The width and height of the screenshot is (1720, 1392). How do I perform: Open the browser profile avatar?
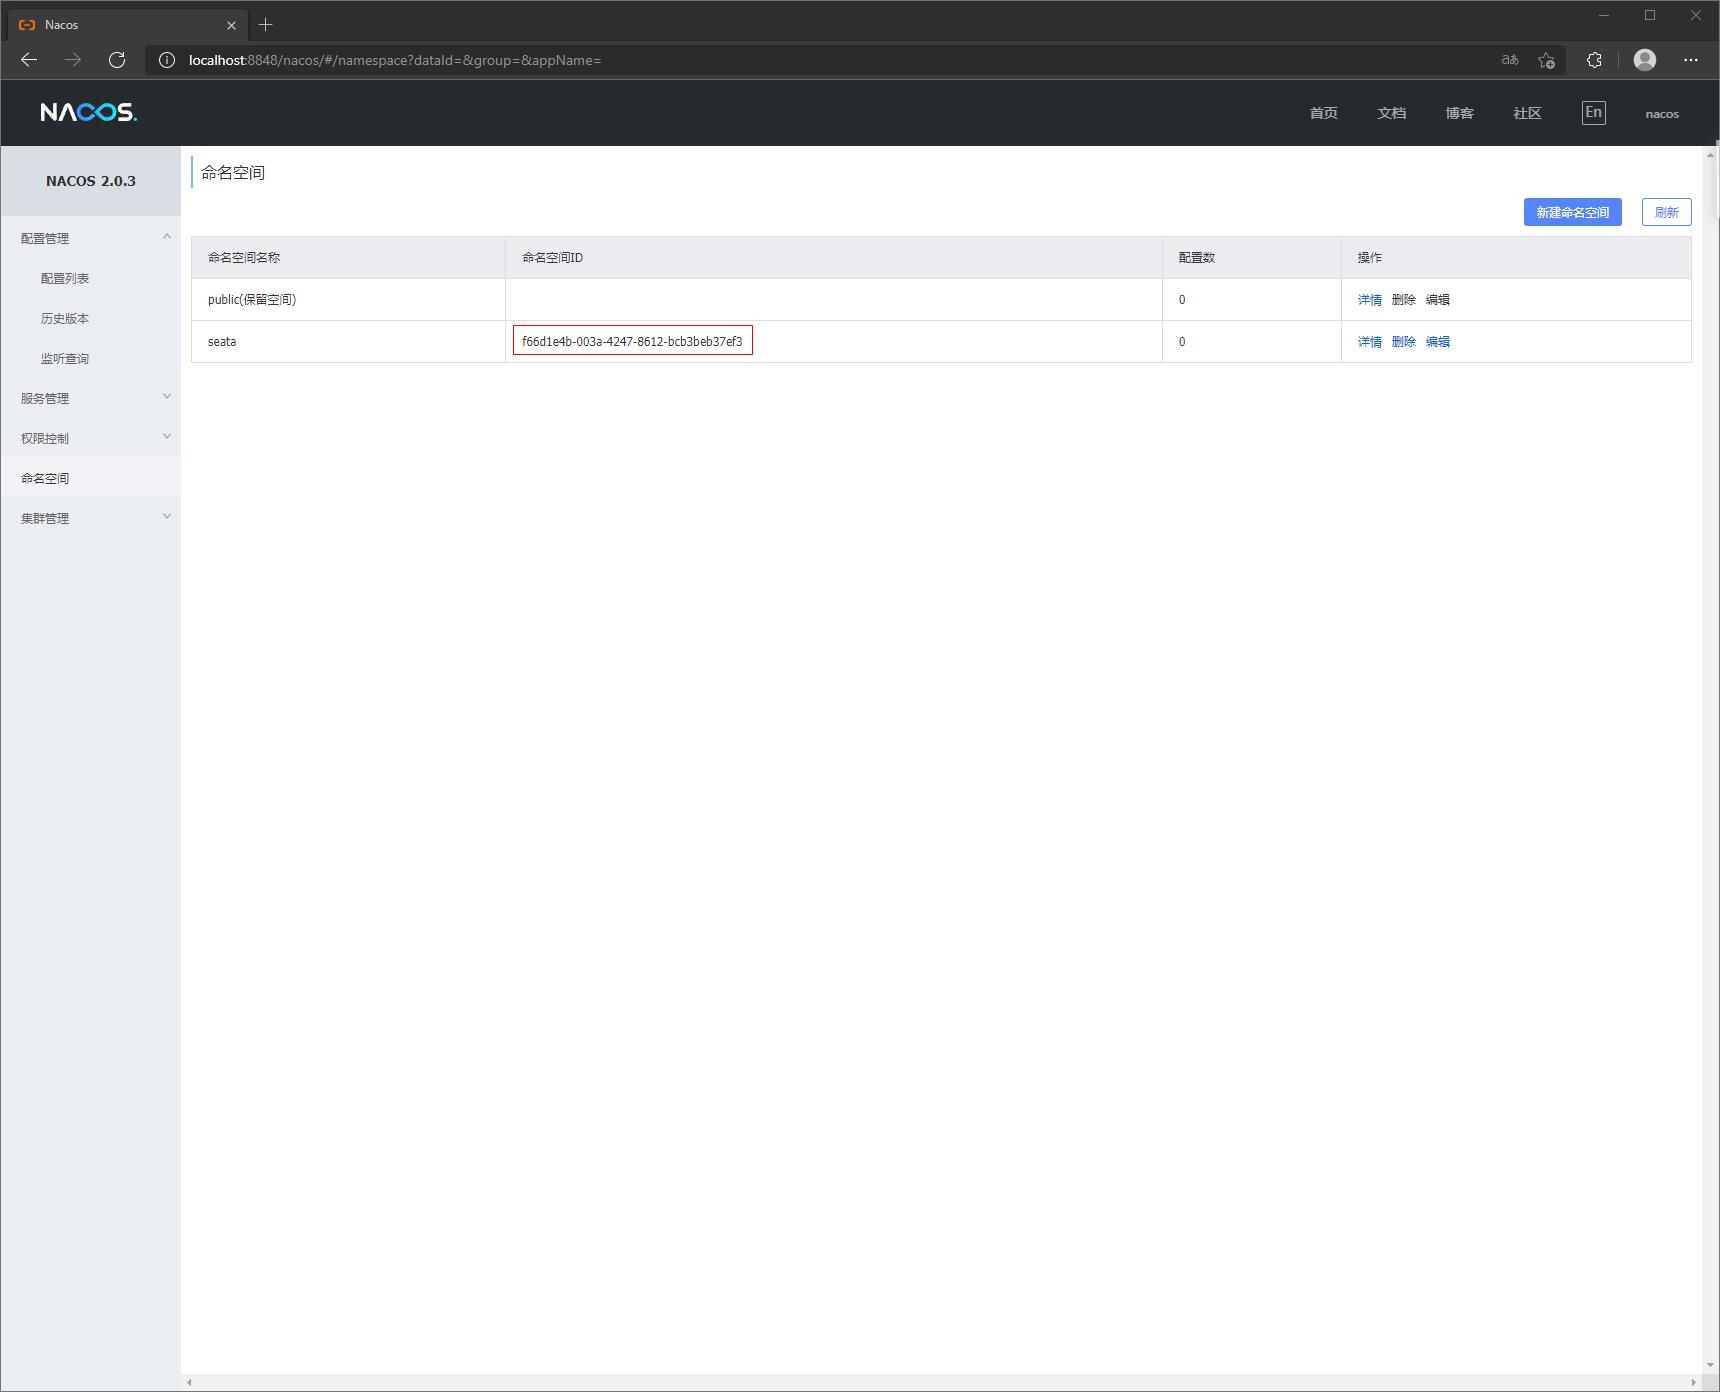click(1645, 60)
